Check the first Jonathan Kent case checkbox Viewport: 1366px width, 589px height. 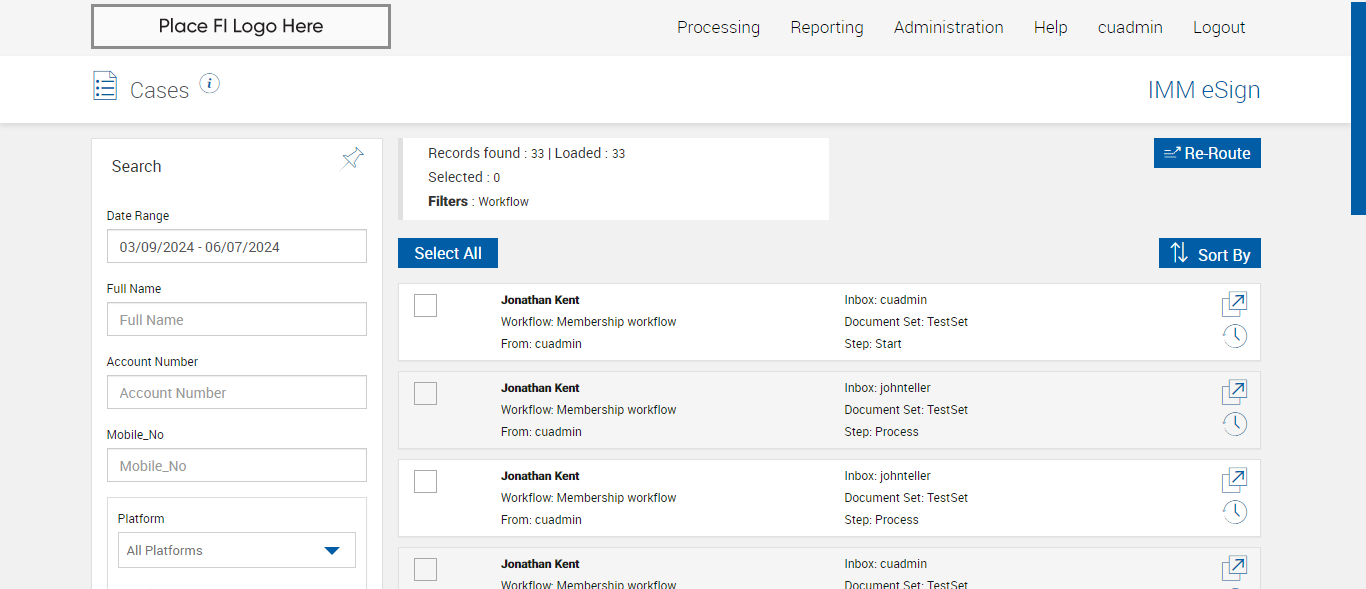tap(425, 306)
